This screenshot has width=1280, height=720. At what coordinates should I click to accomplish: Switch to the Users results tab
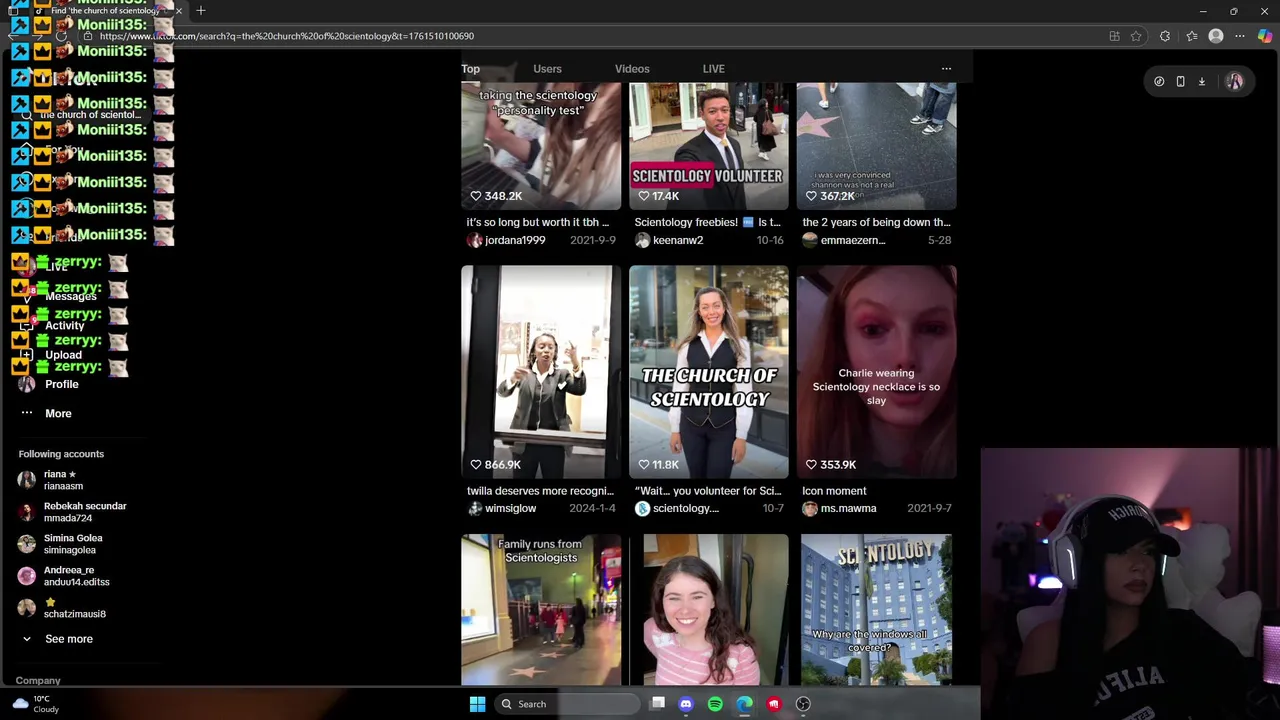(547, 69)
